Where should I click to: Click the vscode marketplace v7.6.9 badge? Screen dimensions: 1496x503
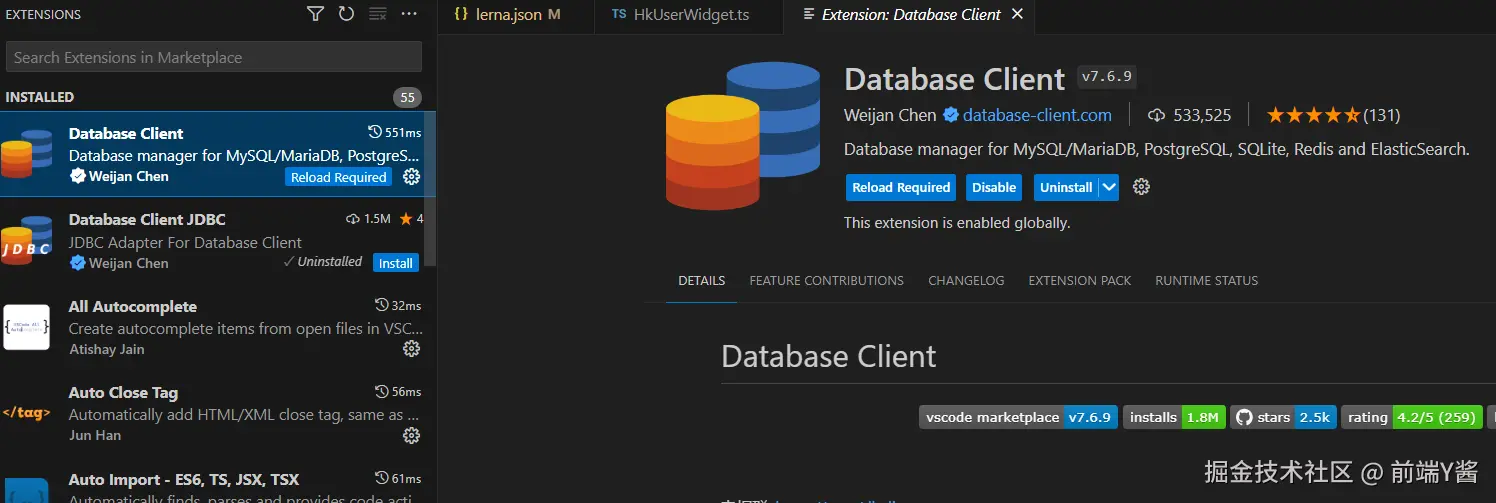pyautogui.click(x=1018, y=417)
